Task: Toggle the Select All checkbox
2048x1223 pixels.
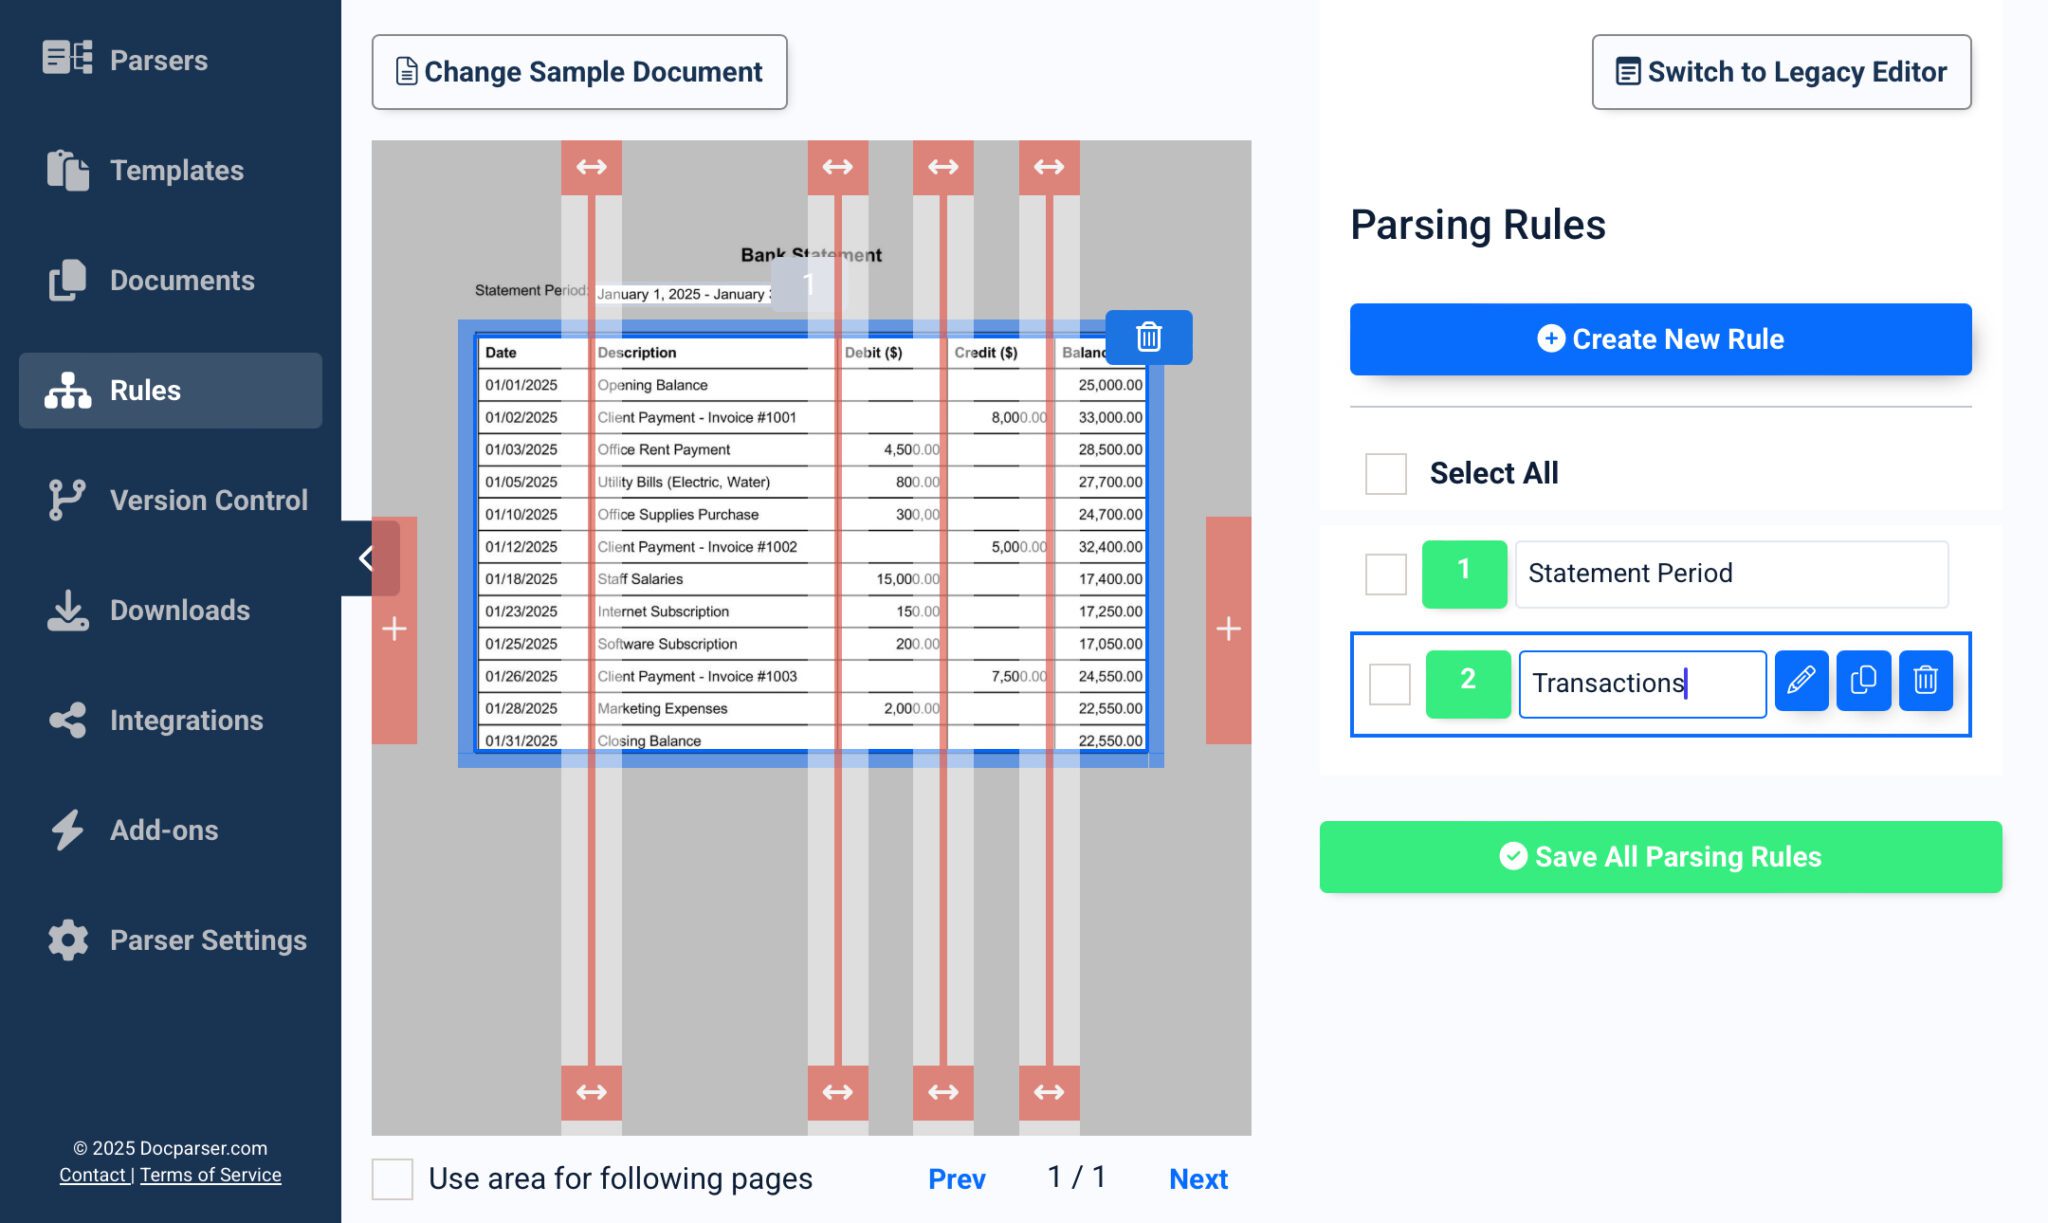Action: pyautogui.click(x=1385, y=474)
